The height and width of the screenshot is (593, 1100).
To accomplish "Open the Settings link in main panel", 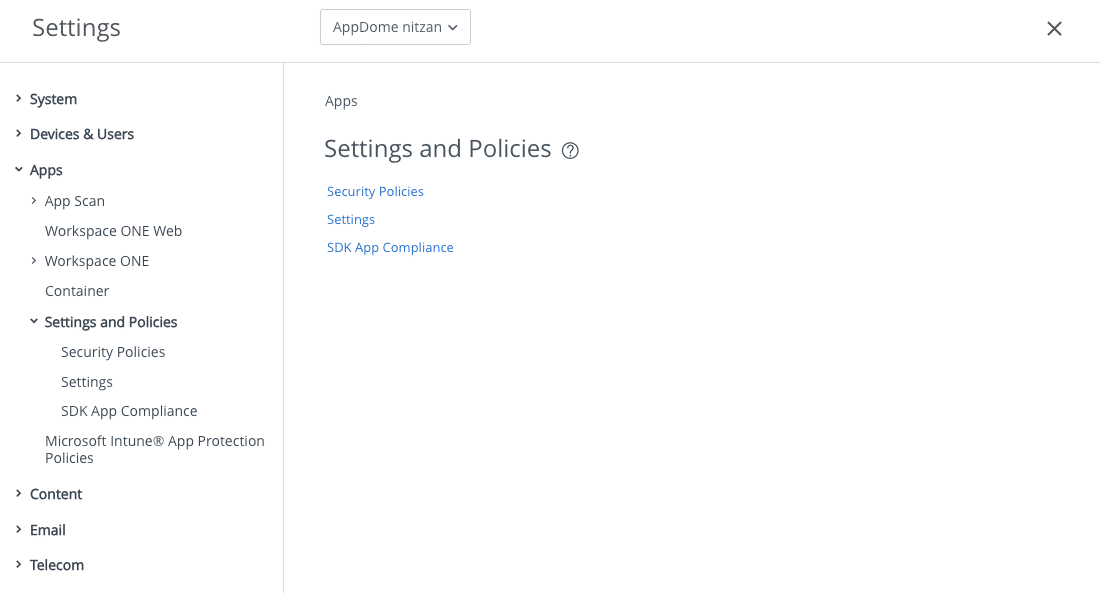I will click(x=350, y=219).
